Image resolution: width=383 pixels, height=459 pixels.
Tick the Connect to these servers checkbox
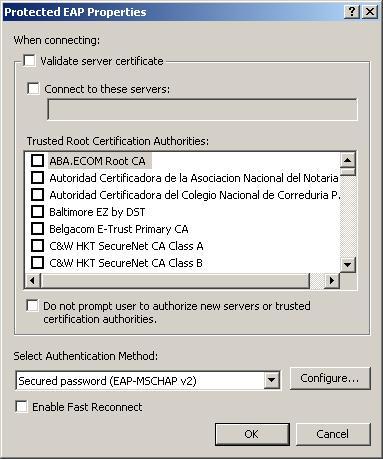coord(33,89)
